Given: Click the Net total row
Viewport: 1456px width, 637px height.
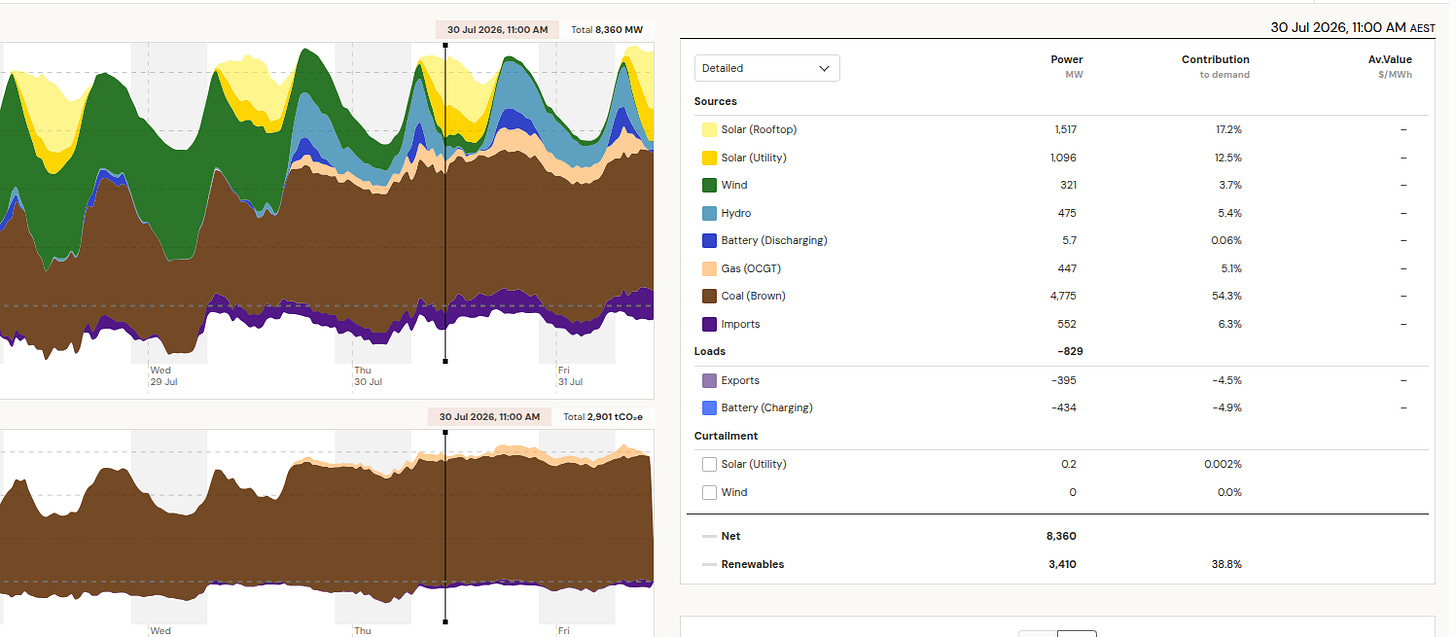Looking at the screenshot, I should point(1054,536).
